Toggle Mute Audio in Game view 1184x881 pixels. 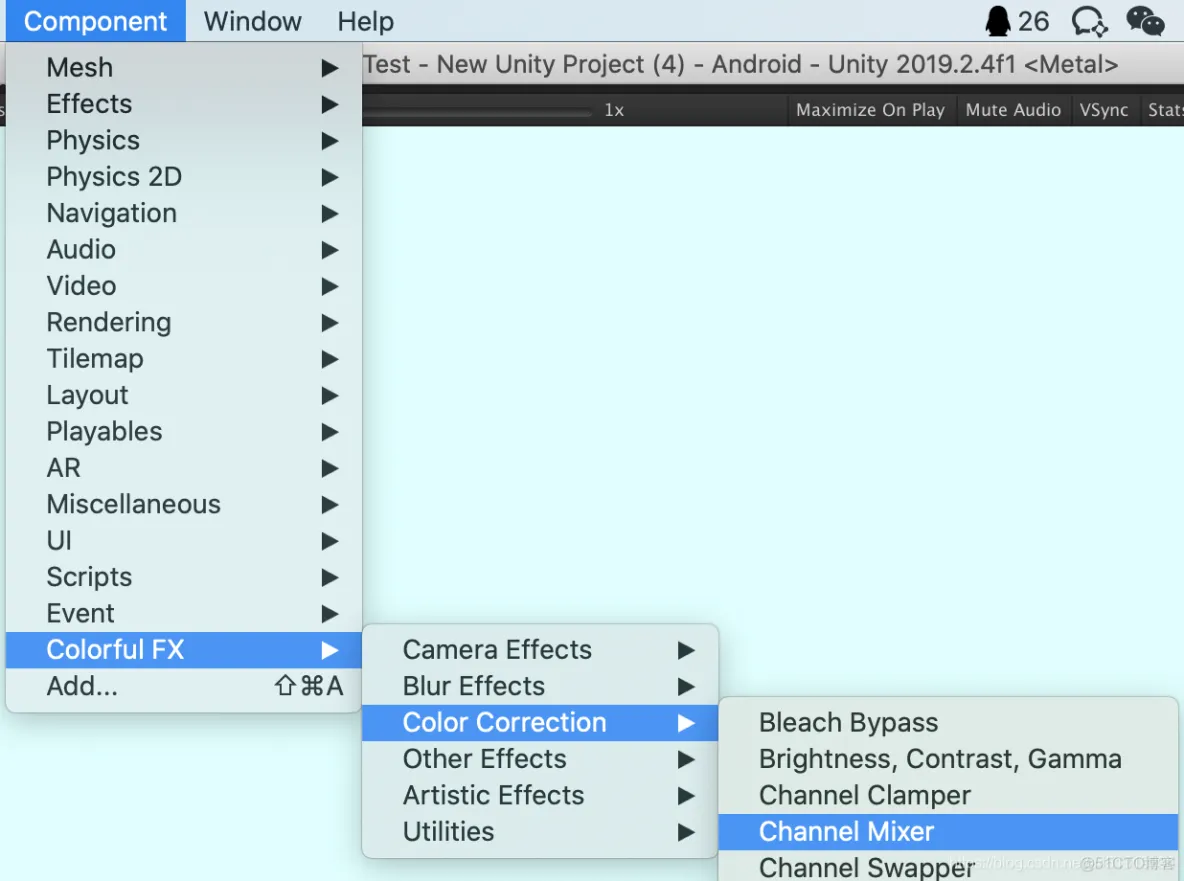(x=1013, y=109)
